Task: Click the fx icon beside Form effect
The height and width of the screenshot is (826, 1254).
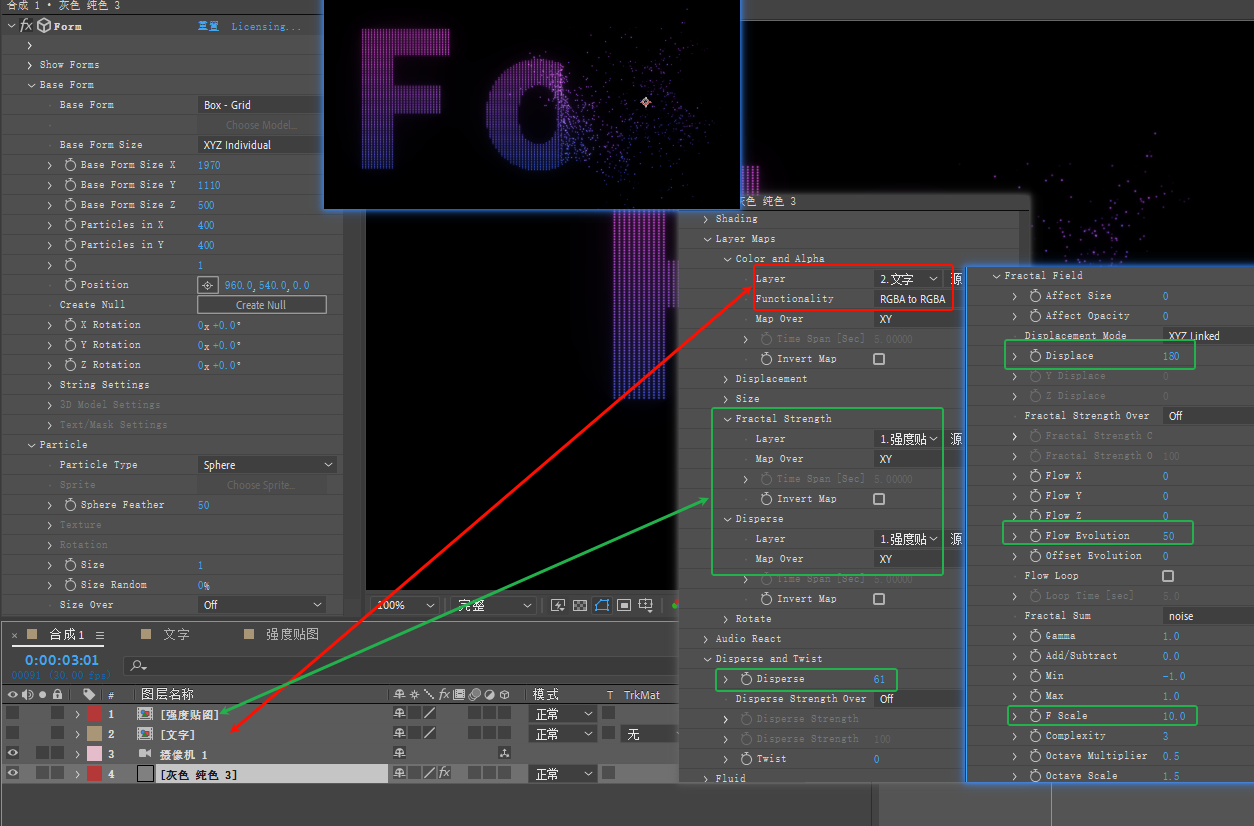Action: [x=26, y=26]
